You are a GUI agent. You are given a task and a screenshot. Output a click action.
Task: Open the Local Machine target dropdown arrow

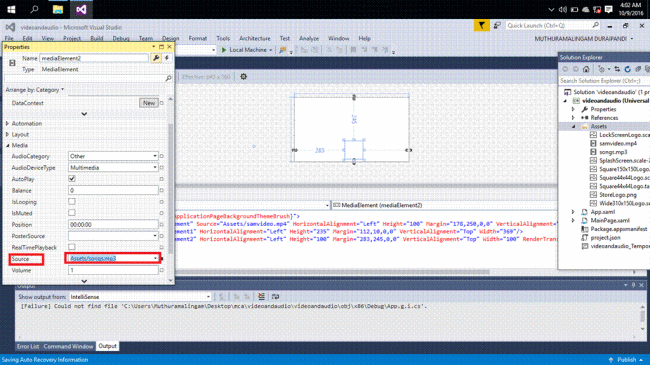tap(271, 50)
